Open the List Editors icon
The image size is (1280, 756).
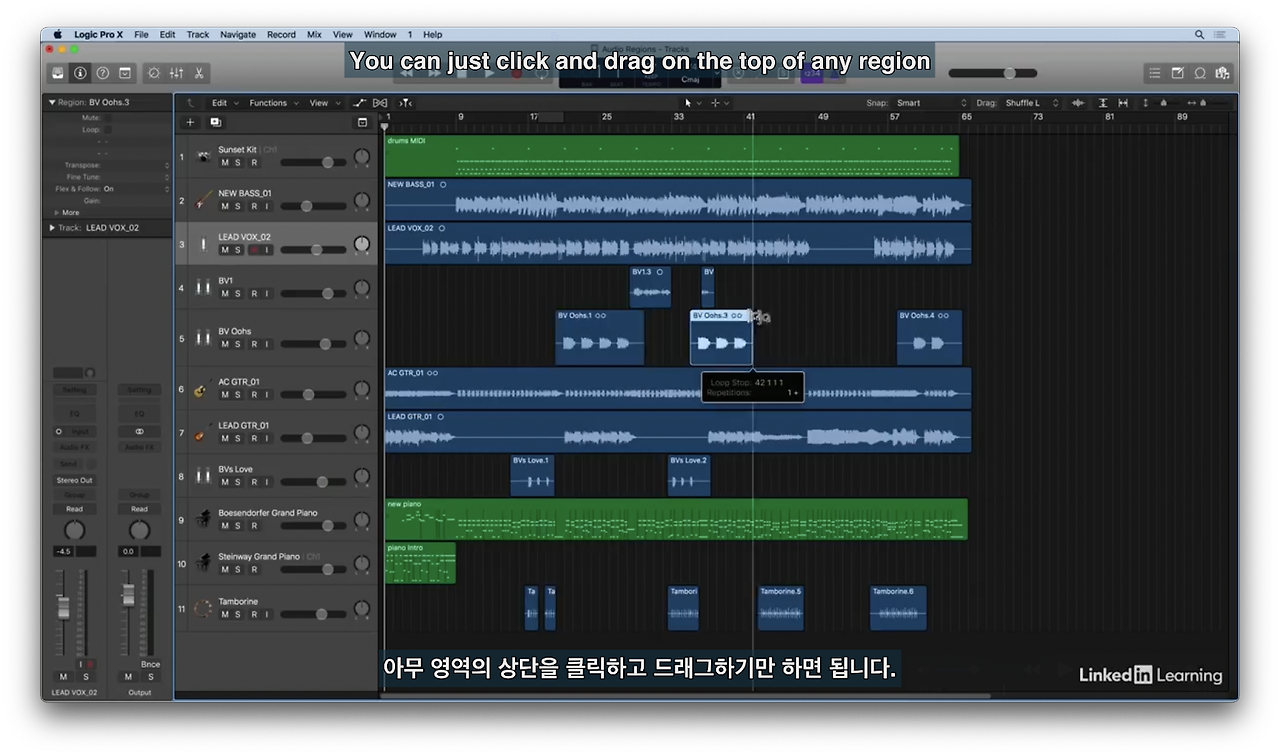pyautogui.click(x=1155, y=73)
